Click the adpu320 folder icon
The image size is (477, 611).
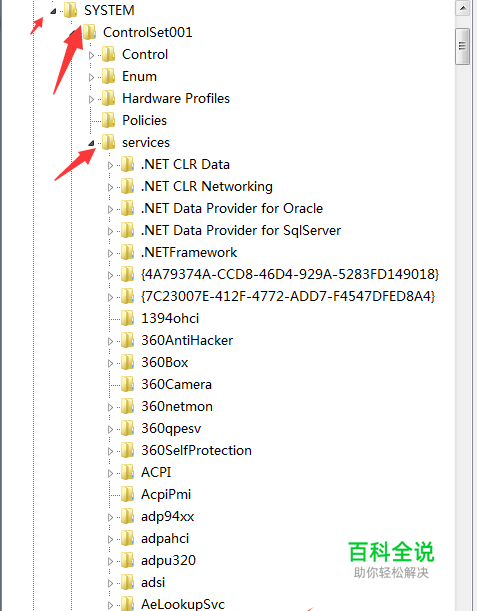(127, 560)
